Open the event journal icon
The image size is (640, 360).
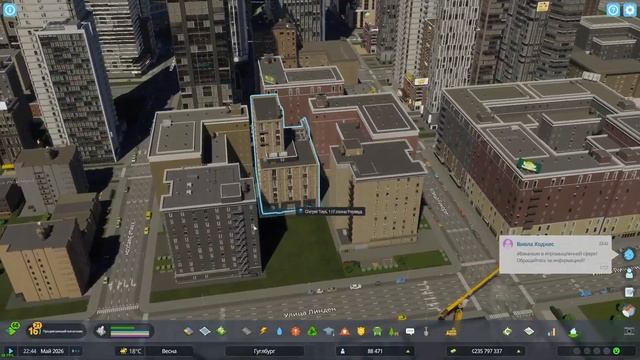click(629, 292)
